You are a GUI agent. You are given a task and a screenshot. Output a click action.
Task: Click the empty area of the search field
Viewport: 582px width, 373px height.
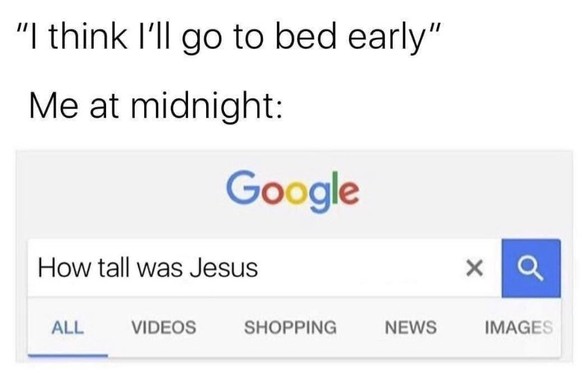(x=360, y=268)
